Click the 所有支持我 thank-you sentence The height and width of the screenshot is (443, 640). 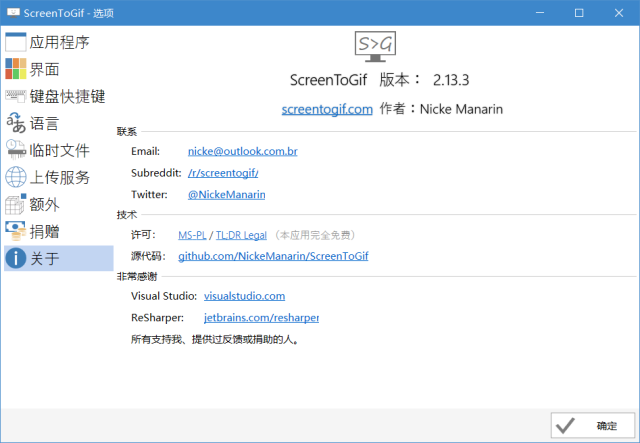click(x=215, y=339)
